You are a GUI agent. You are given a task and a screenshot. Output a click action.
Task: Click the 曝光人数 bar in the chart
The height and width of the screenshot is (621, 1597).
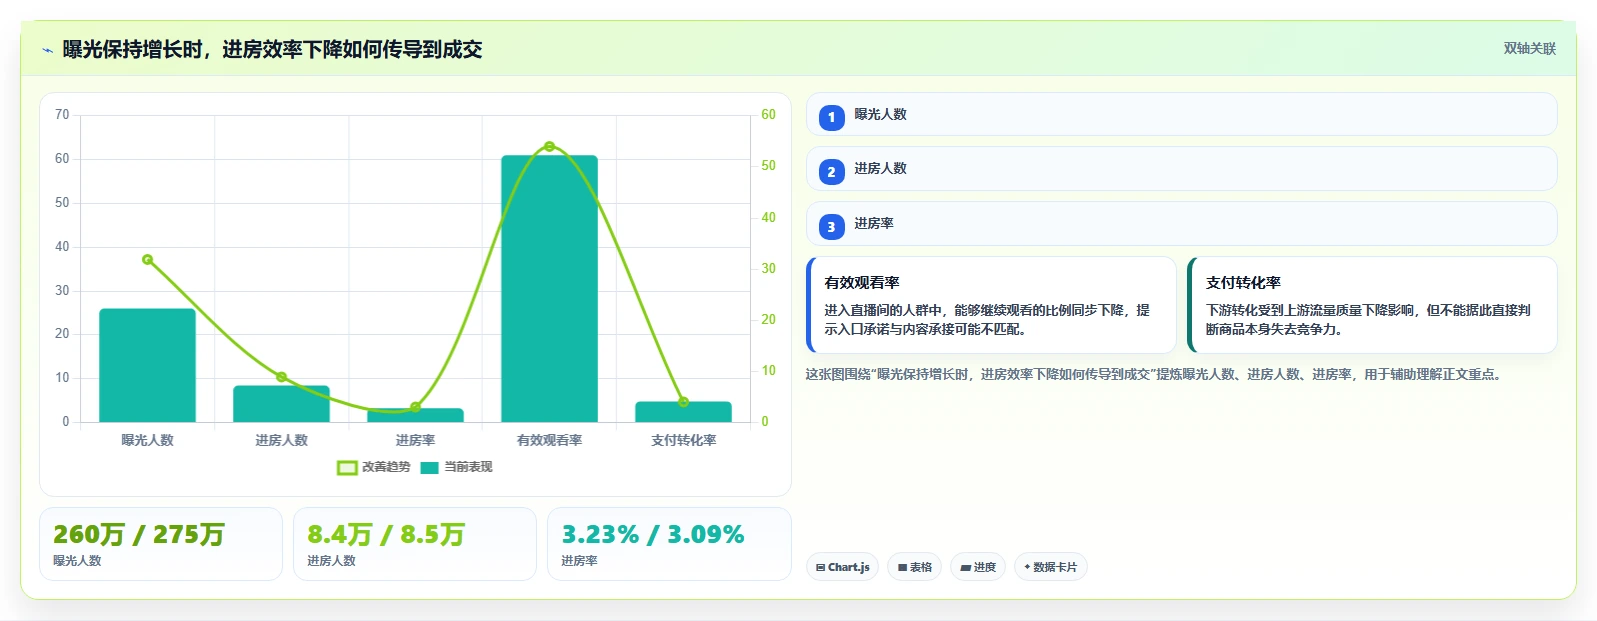click(147, 365)
